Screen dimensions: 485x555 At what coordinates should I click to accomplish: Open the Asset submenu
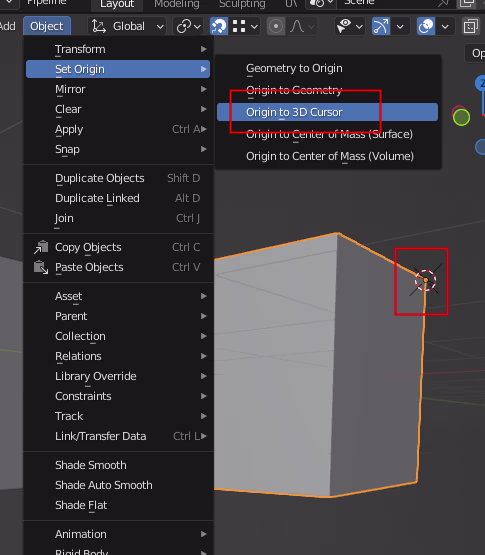(118, 296)
